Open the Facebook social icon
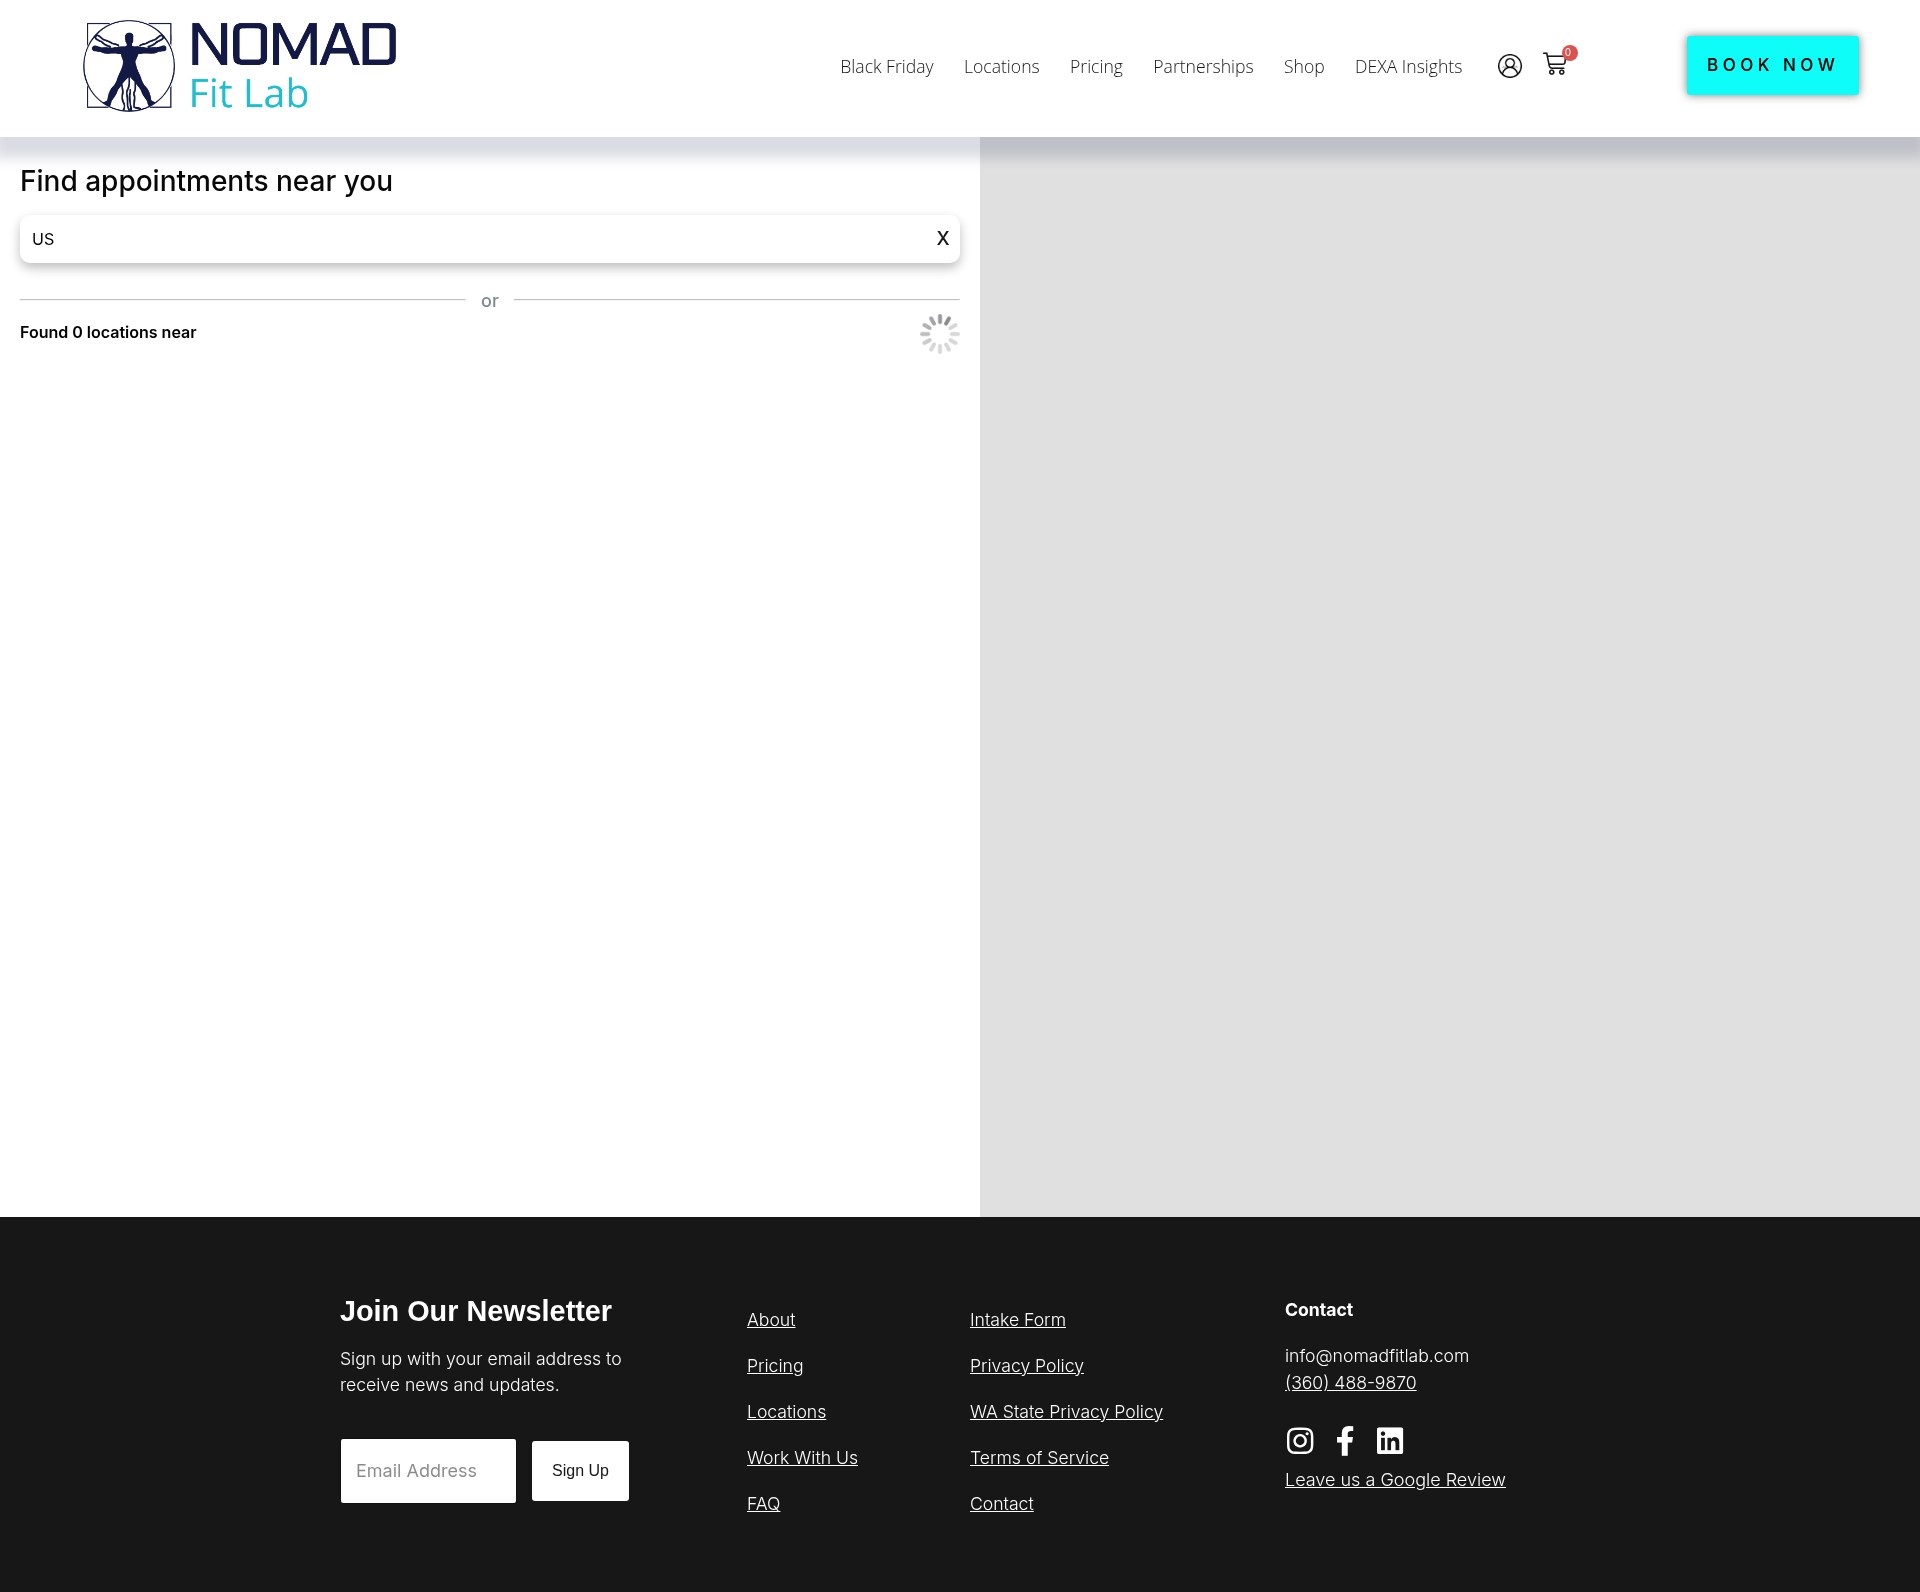This screenshot has width=1920, height=1592. click(1345, 1440)
